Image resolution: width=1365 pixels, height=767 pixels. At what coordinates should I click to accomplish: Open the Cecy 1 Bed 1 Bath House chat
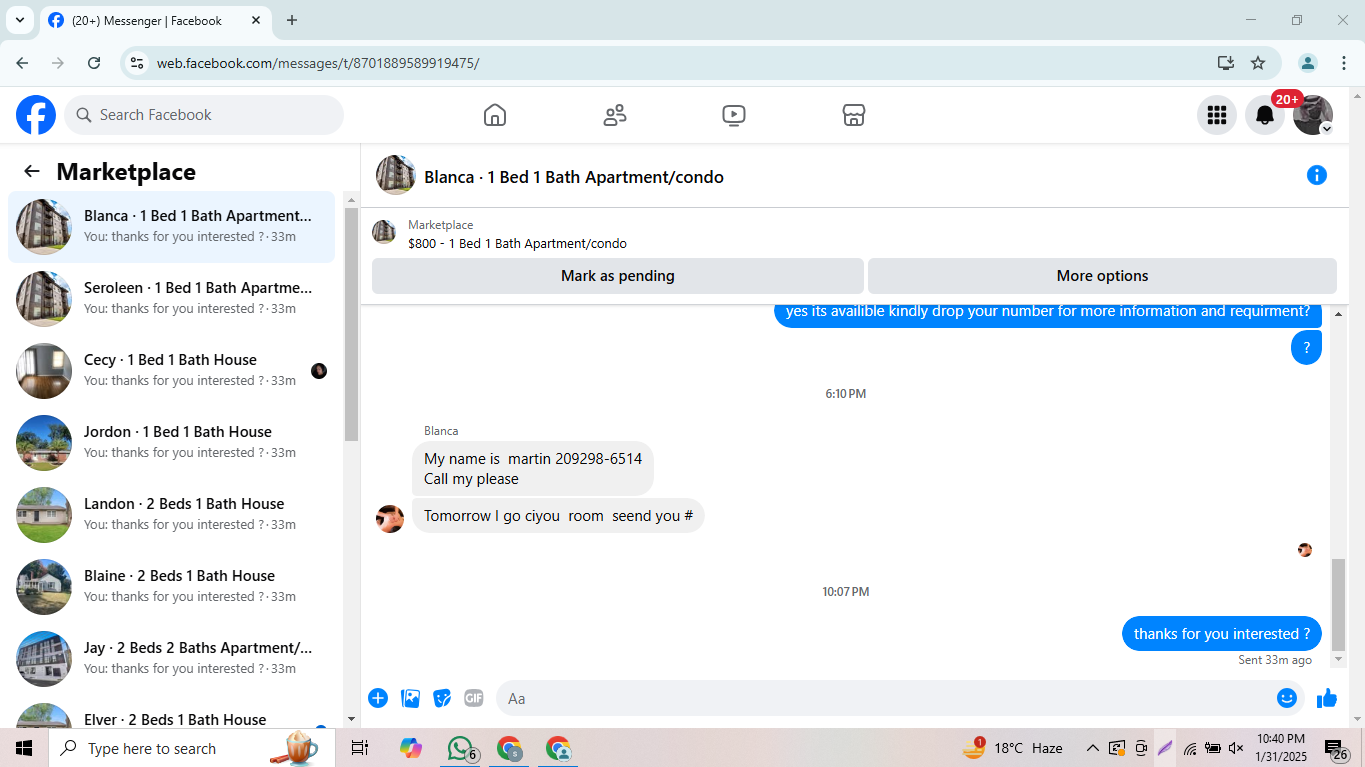pos(171,371)
